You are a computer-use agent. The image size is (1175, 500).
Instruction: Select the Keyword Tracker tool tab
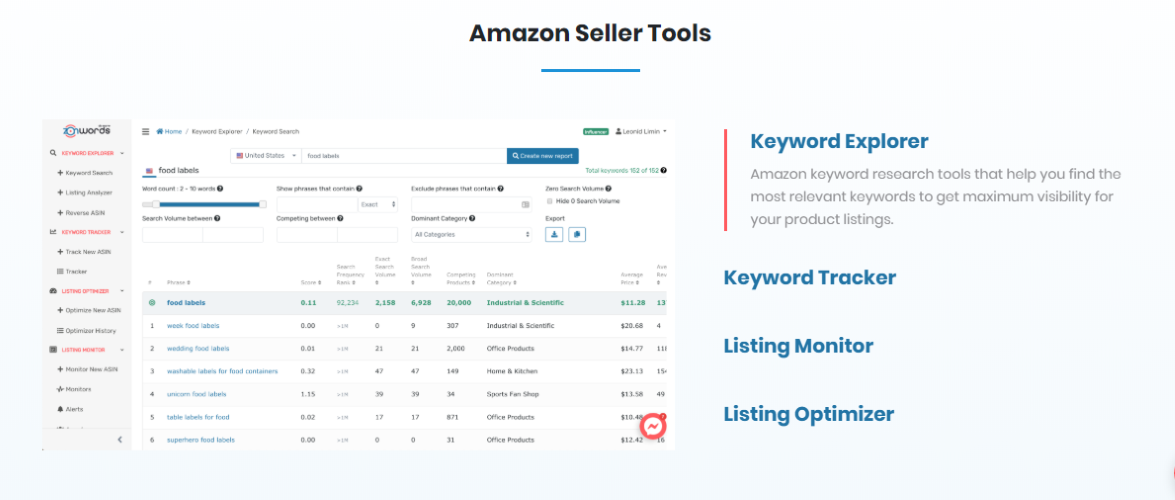pos(809,277)
